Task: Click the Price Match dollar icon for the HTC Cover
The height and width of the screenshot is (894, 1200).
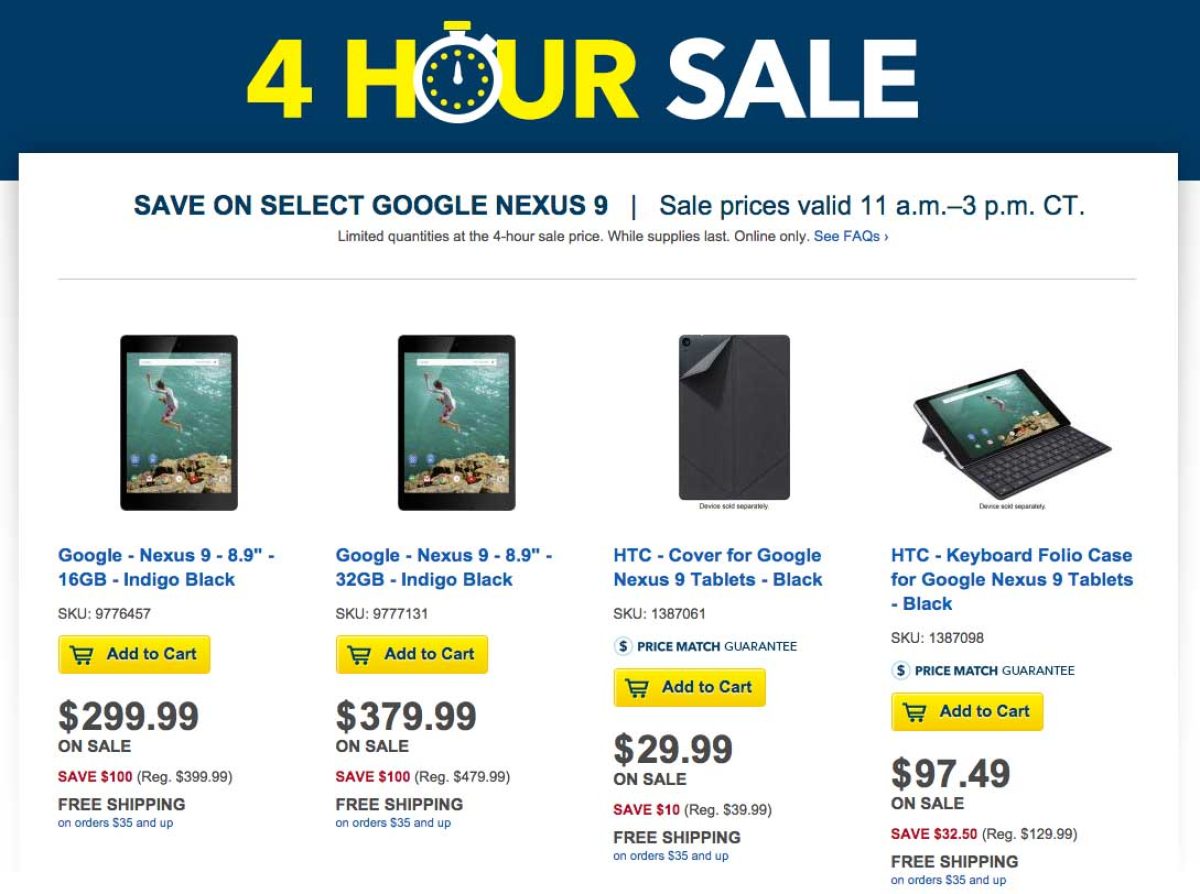Action: pos(623,646)
